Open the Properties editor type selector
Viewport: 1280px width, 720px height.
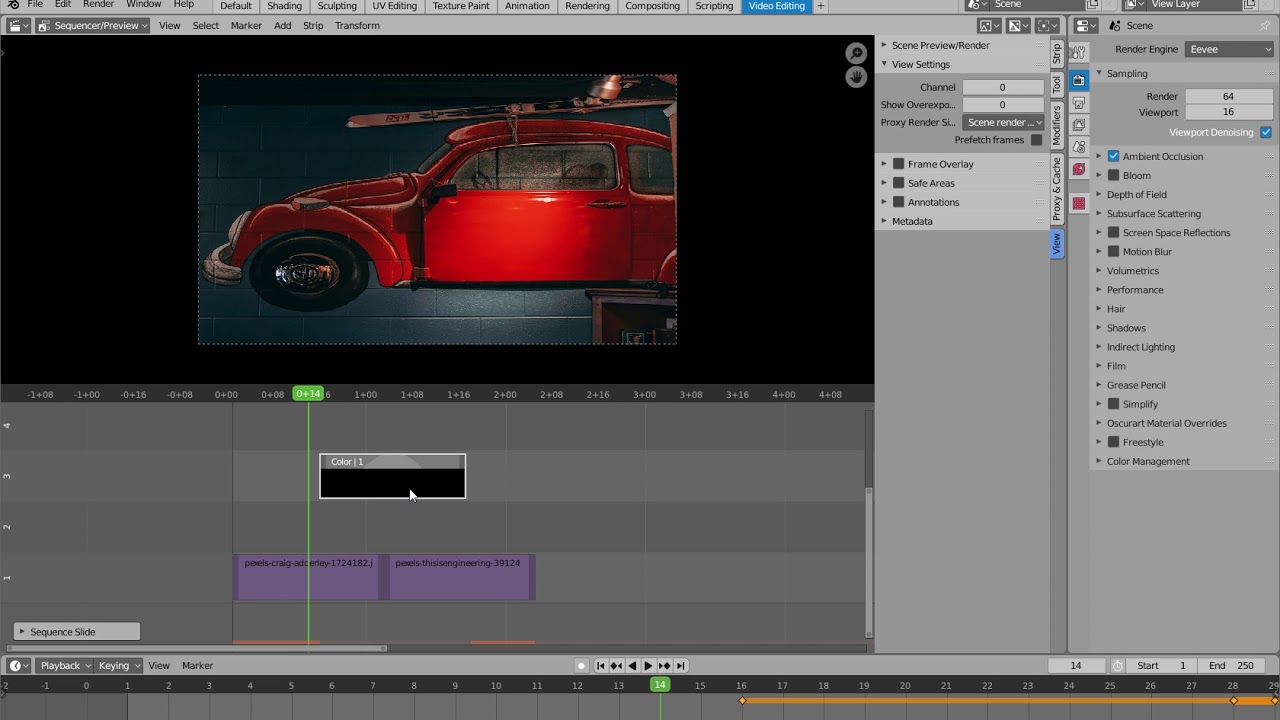click(x=1087, y=26)
